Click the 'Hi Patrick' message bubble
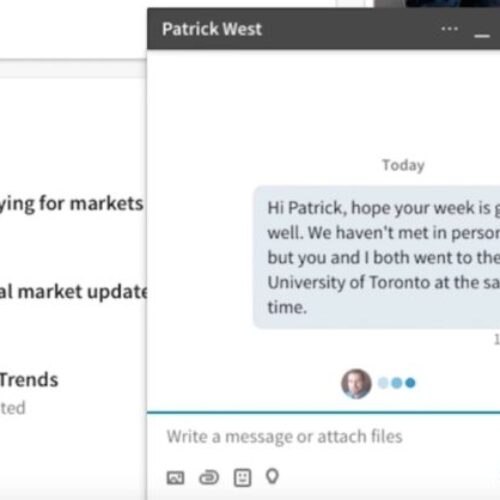 pos(377,257)
